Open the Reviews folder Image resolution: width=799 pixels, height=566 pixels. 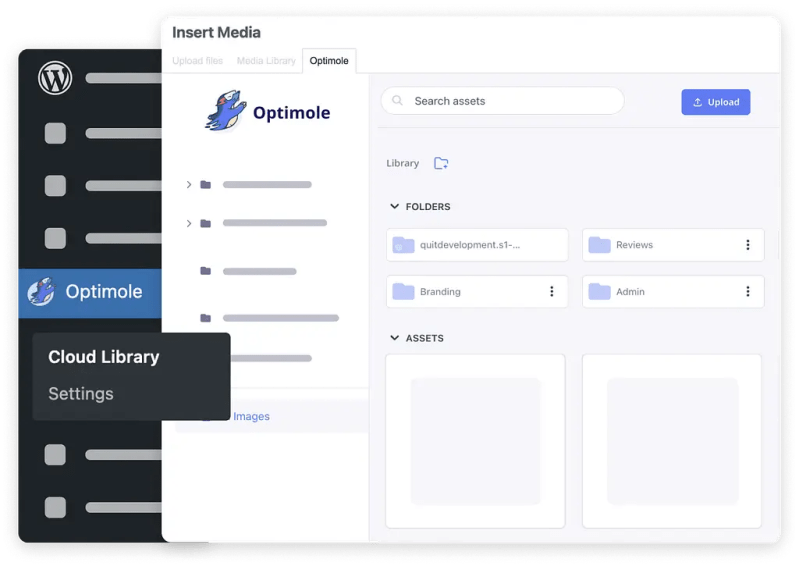tap(673, 245)
